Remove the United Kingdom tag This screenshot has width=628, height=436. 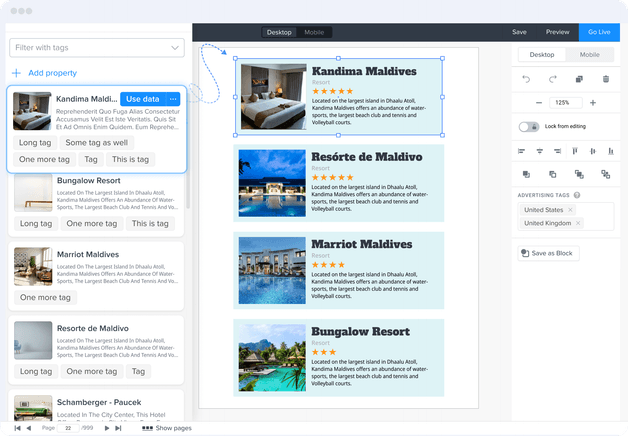[578, 223]
